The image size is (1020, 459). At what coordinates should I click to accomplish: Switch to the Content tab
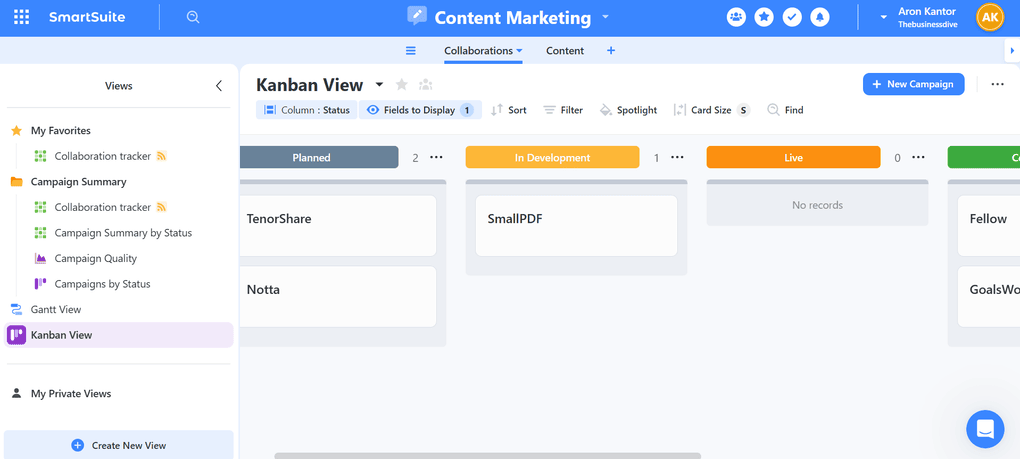coord(565,51)
